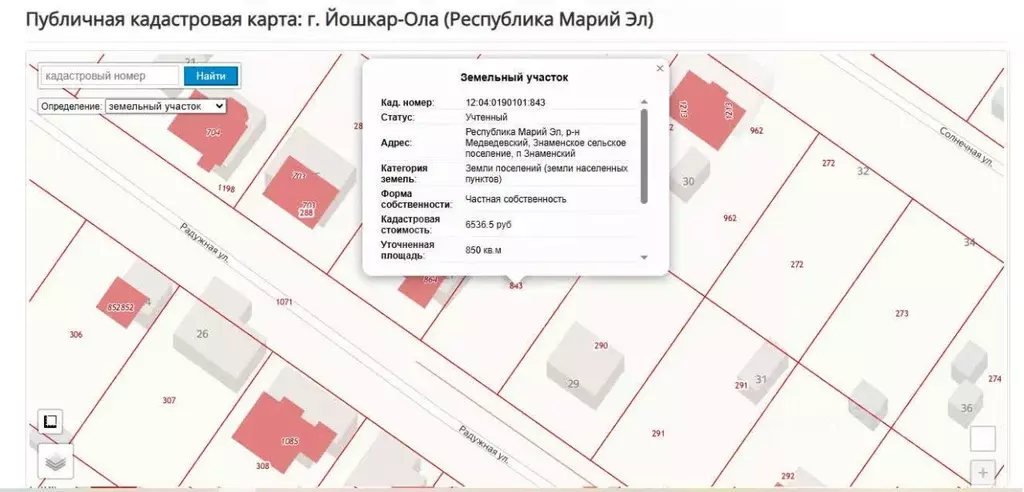Click the address value Республика Марий Эл

(x=546, y=142)
